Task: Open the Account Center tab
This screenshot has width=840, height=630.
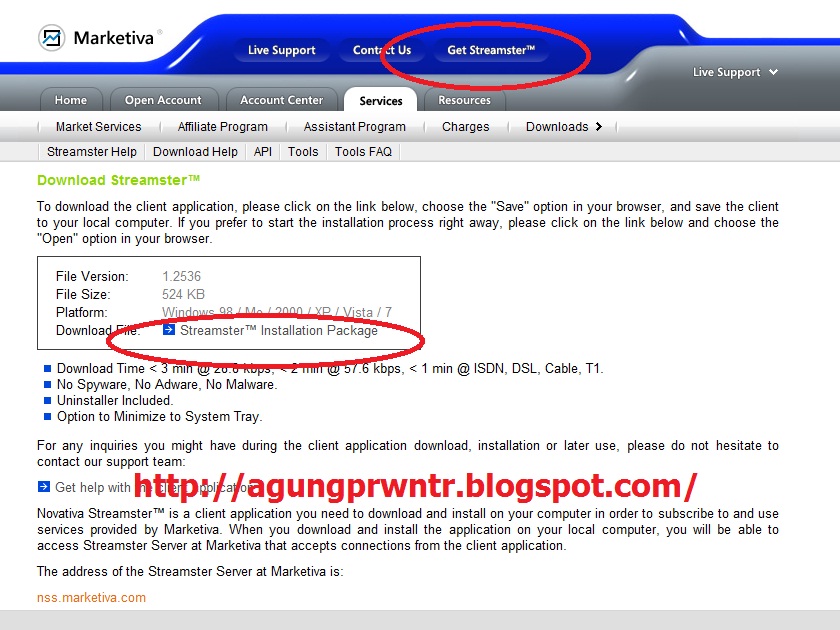Action: 282,100
